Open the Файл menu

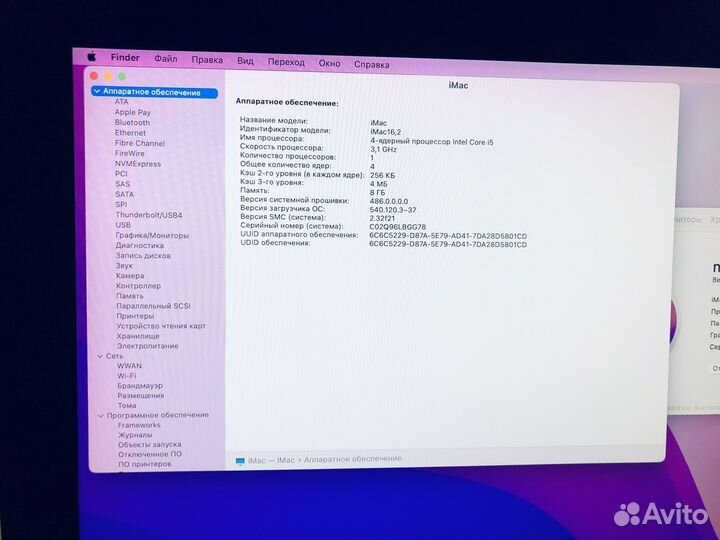166,59
